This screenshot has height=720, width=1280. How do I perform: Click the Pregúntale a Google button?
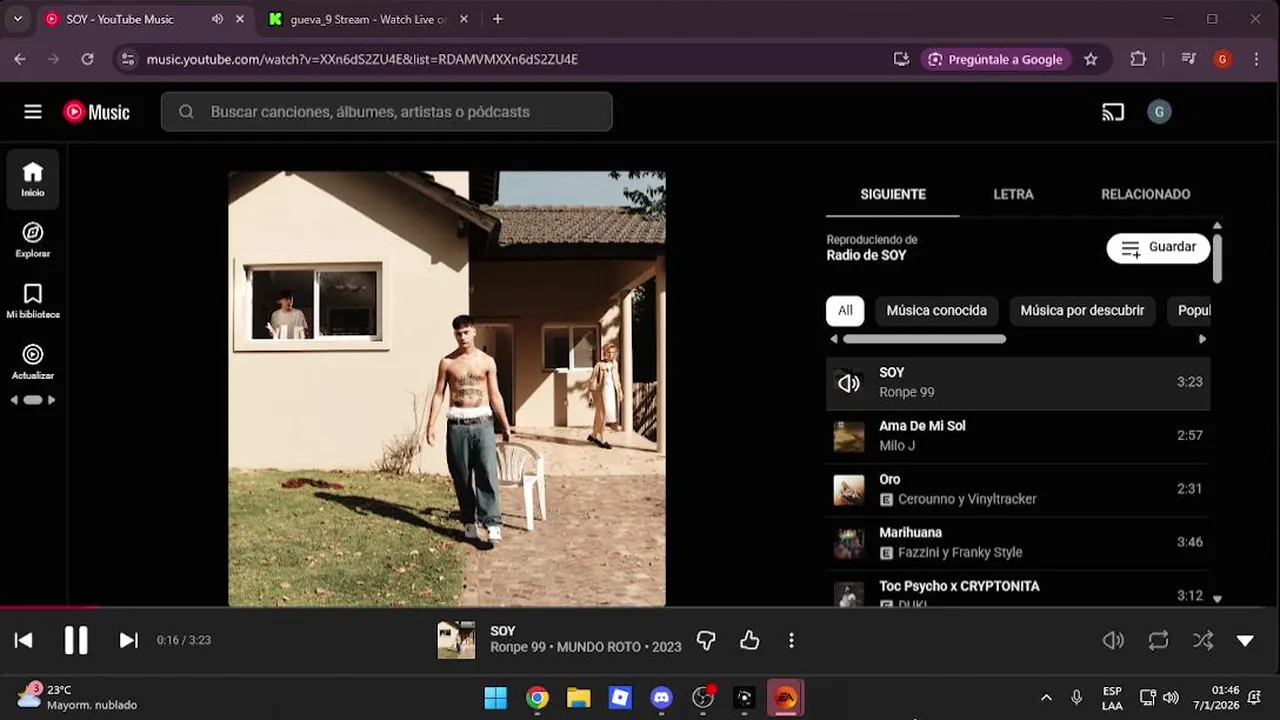tap(995, 59)
